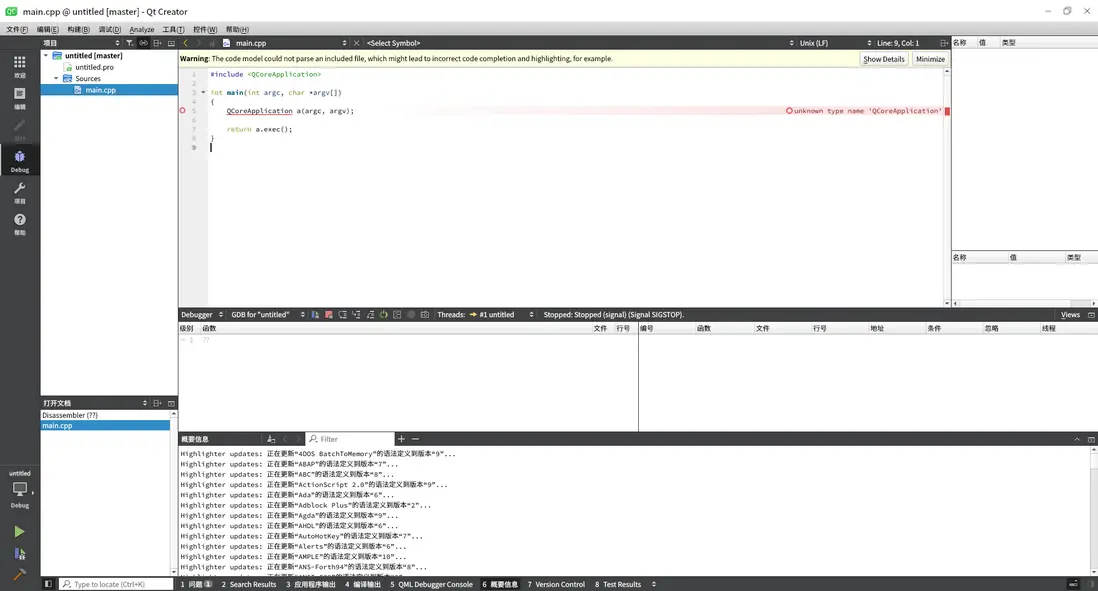Open the 文件(F) menu
Screen dimensions: 1098x591
tap(17, 29)
